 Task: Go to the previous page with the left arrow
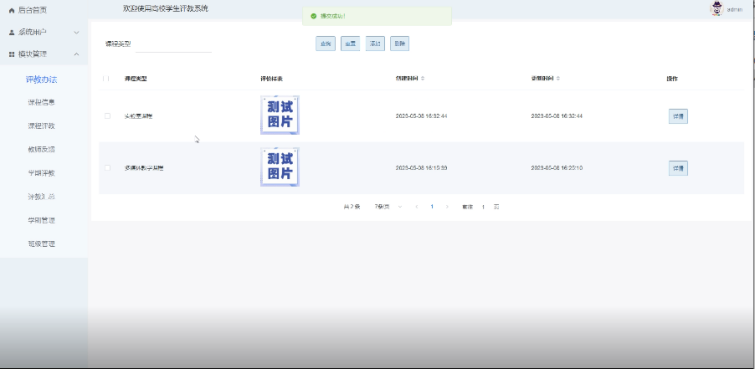coord(417,206)
